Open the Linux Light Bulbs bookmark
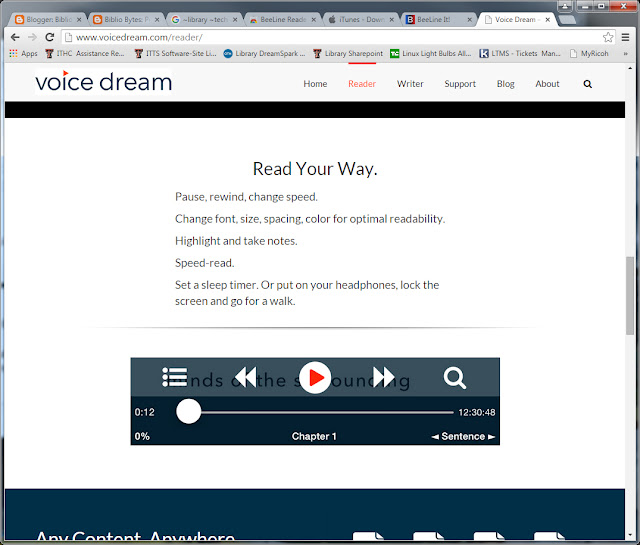 pyautogui.click(x=431, y=53)
